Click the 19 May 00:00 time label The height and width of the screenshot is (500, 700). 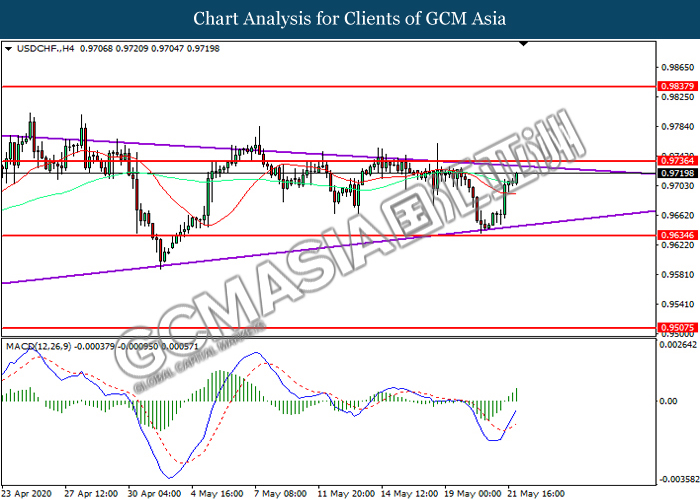[x=473, y=494]
